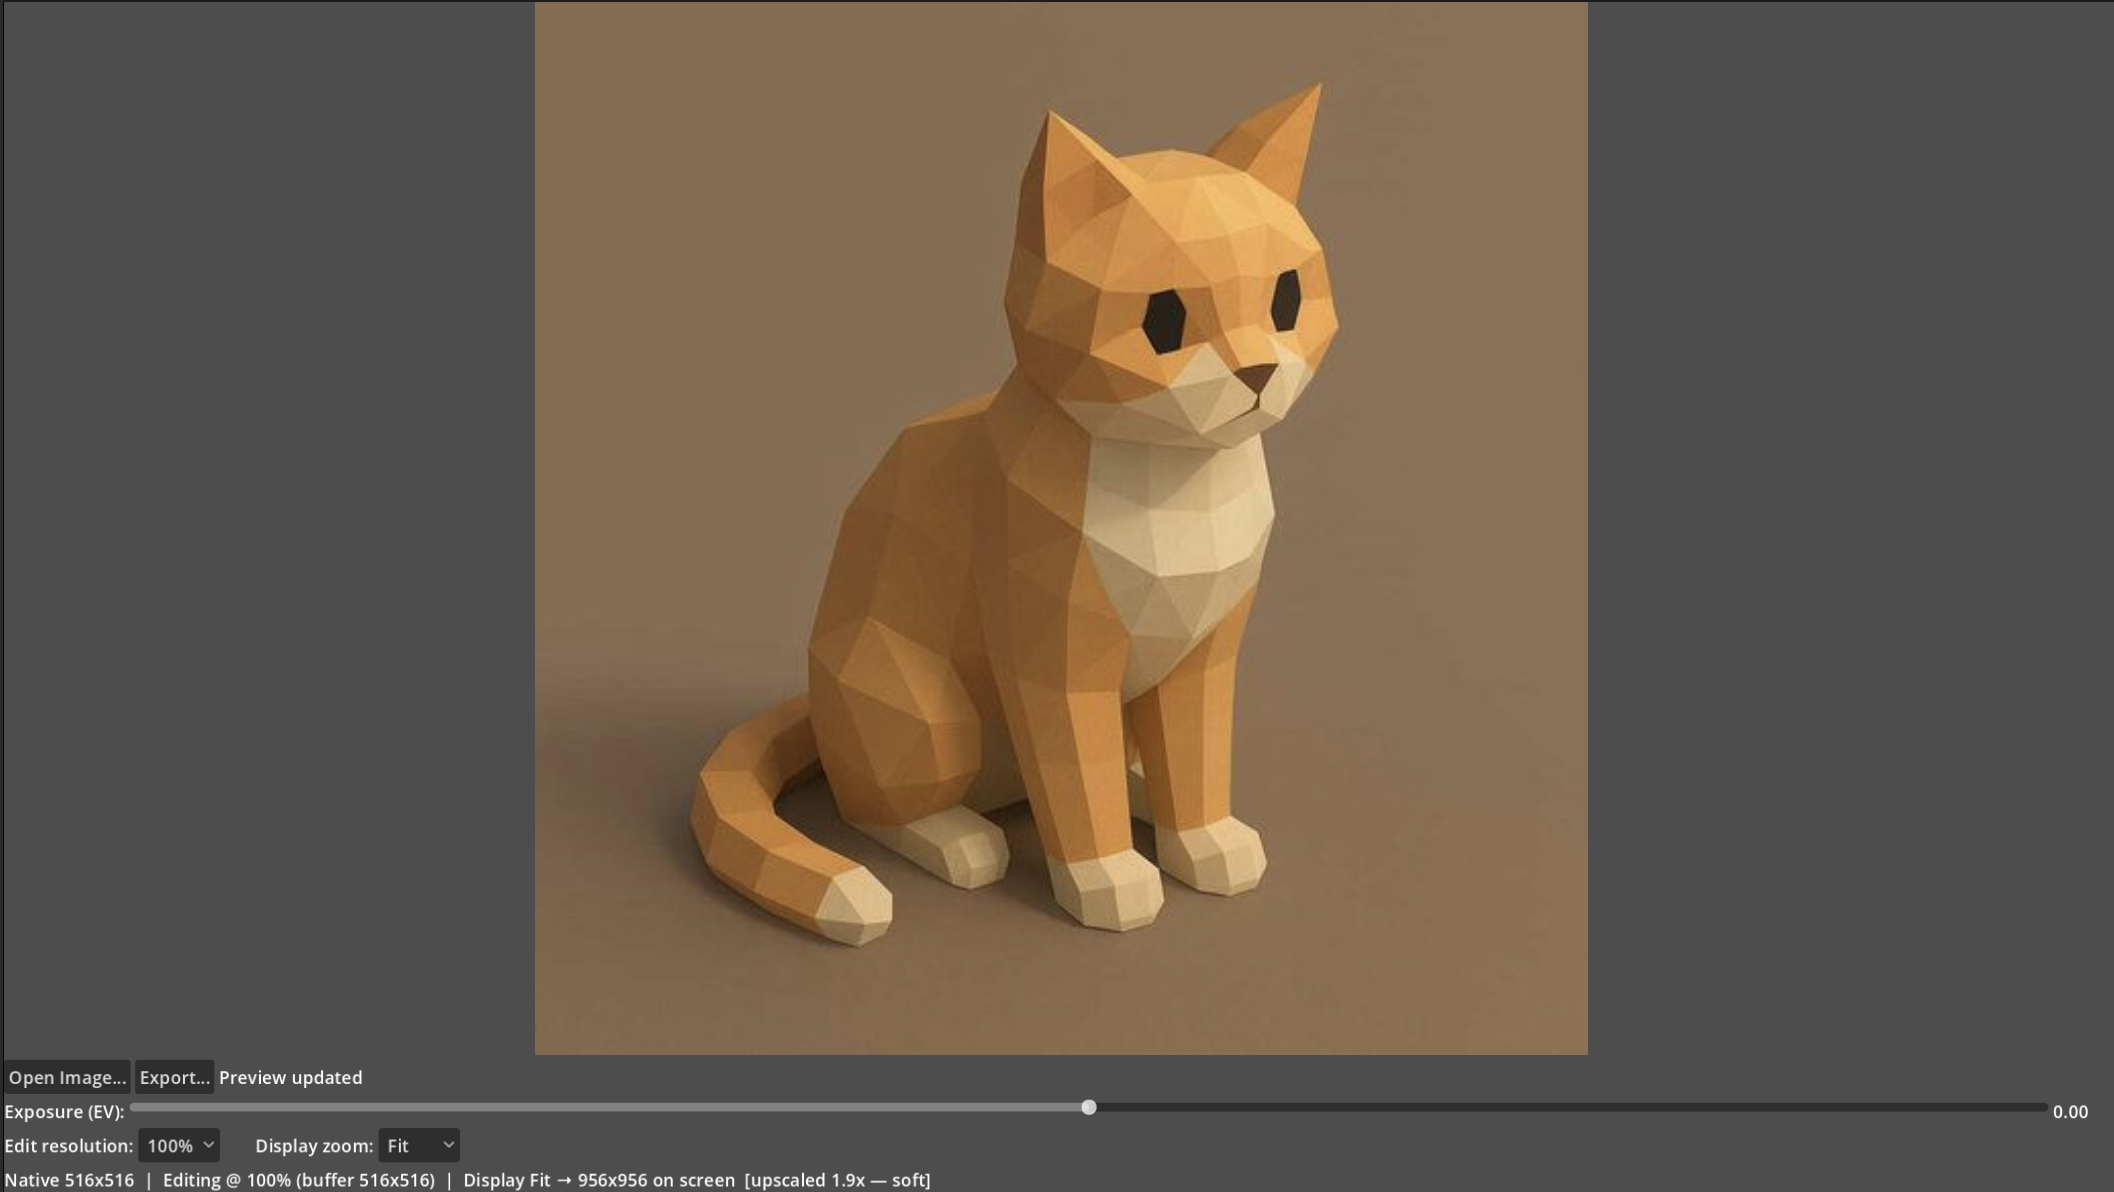Click the Exposure value 0.00
This screenshot has height=1192, width=2114.
coord(2070,1112)
